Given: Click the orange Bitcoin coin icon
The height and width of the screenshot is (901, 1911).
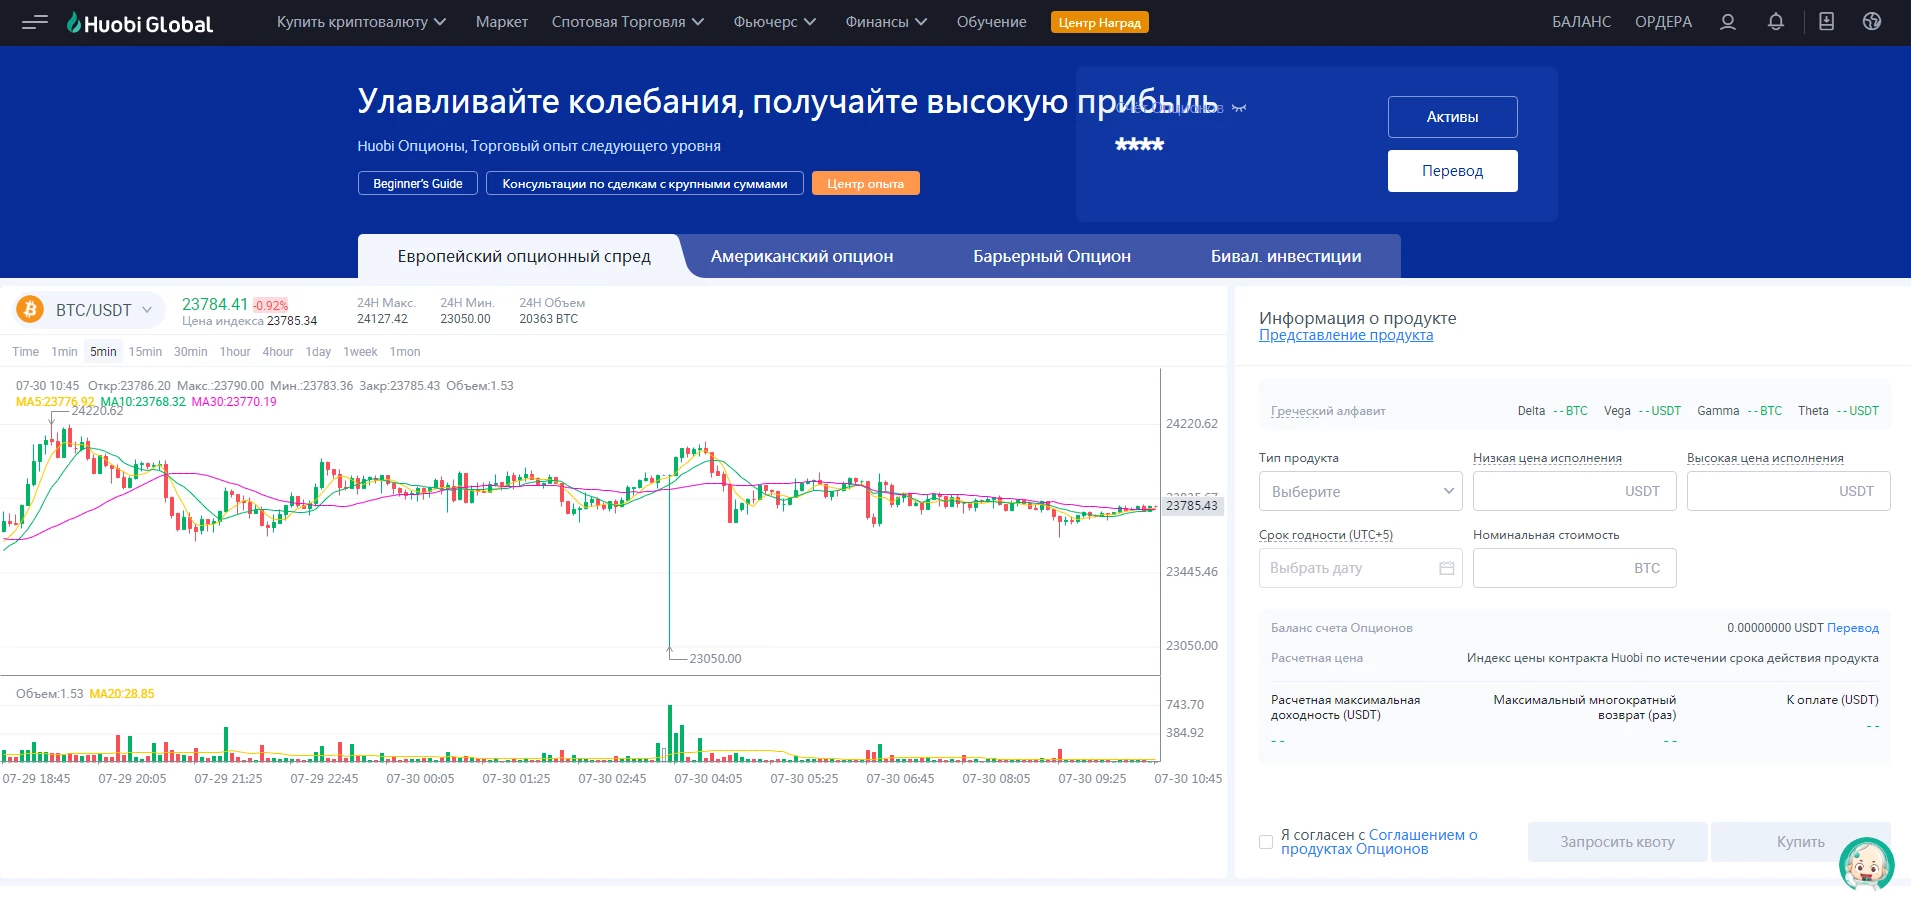Looking at the screenshot, I should click(x=30, y=310).
